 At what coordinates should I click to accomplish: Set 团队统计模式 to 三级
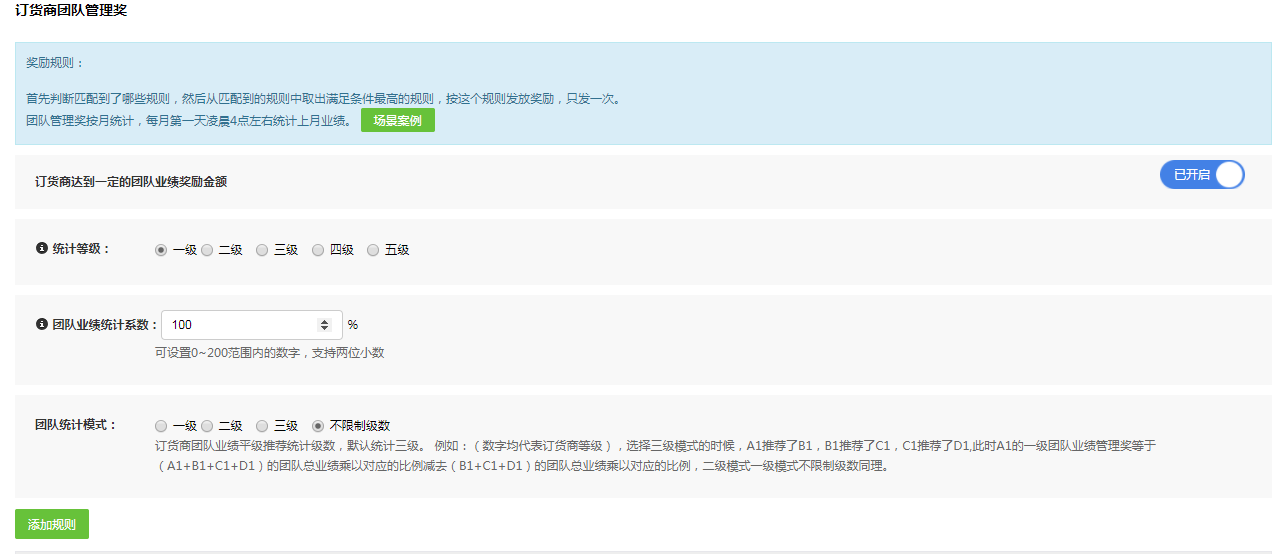pos(262,425)
